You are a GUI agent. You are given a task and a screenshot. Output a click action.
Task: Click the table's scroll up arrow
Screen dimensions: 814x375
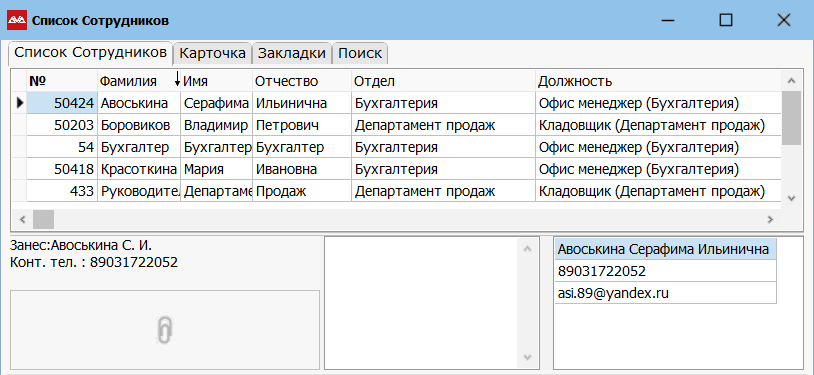(791, 81)
